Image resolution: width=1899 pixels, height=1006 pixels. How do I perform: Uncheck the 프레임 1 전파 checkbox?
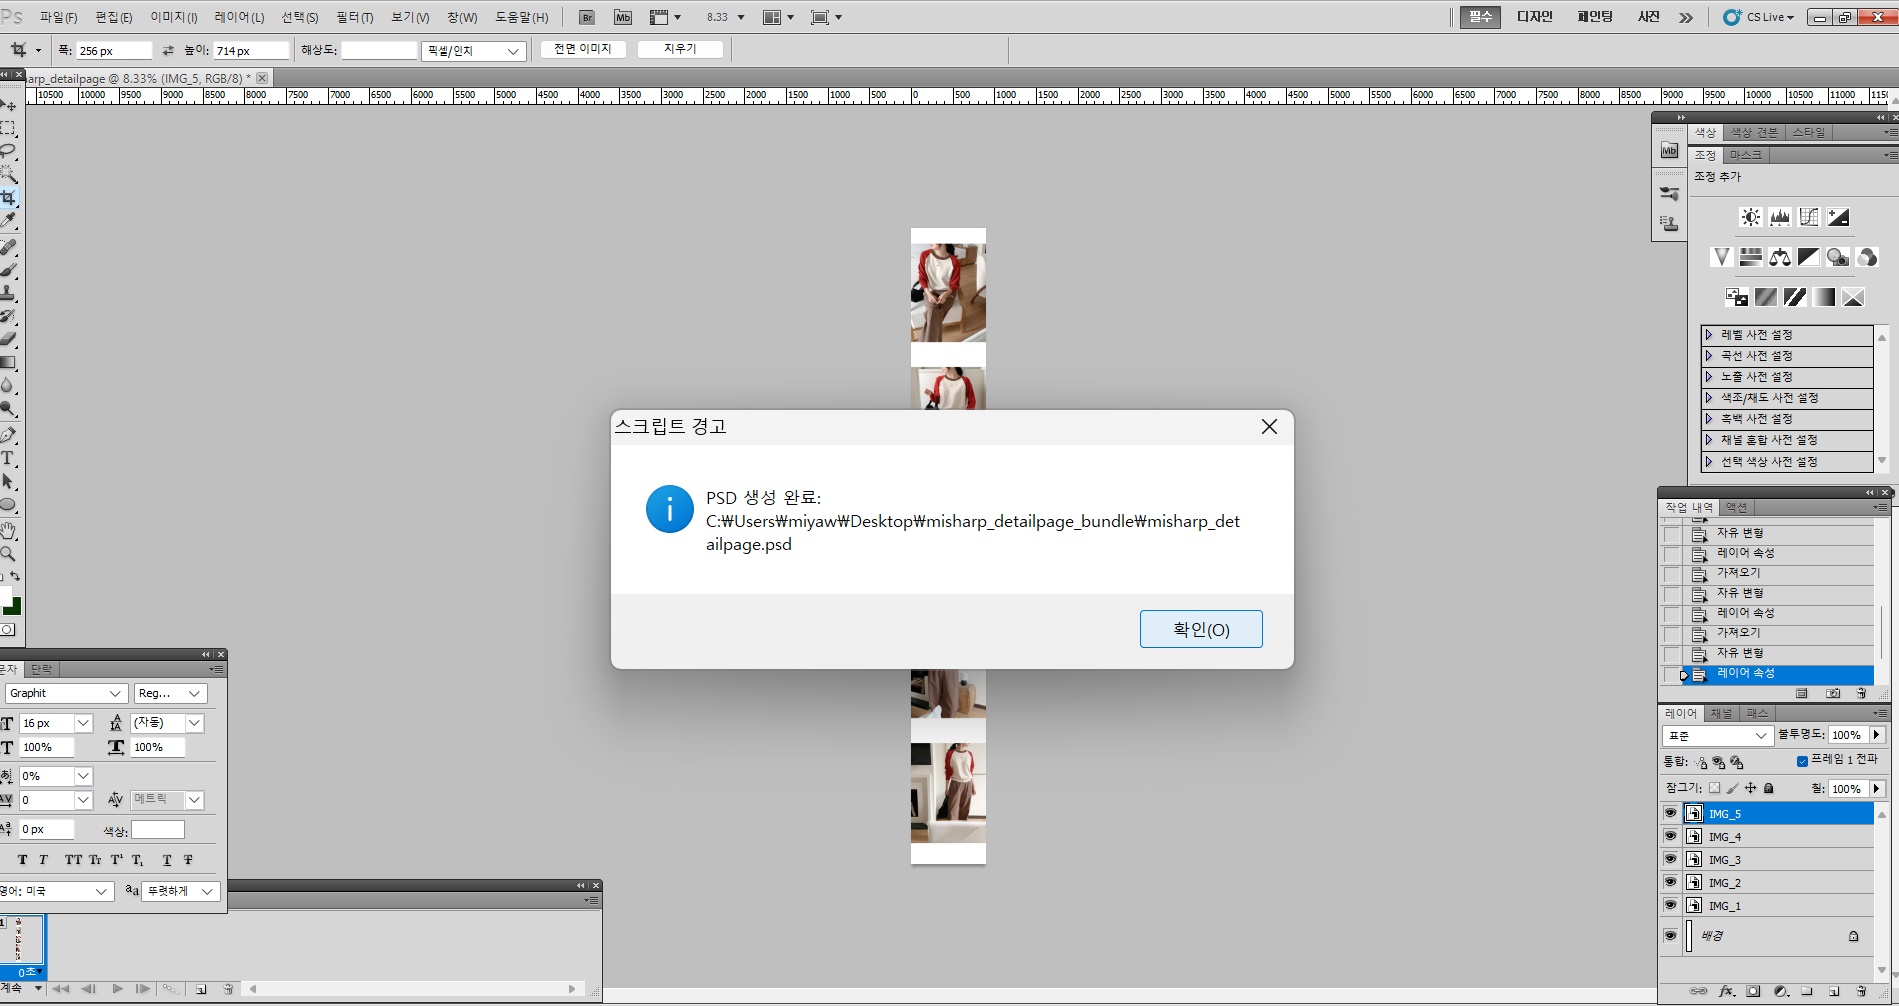click(x=1802, y=761)
